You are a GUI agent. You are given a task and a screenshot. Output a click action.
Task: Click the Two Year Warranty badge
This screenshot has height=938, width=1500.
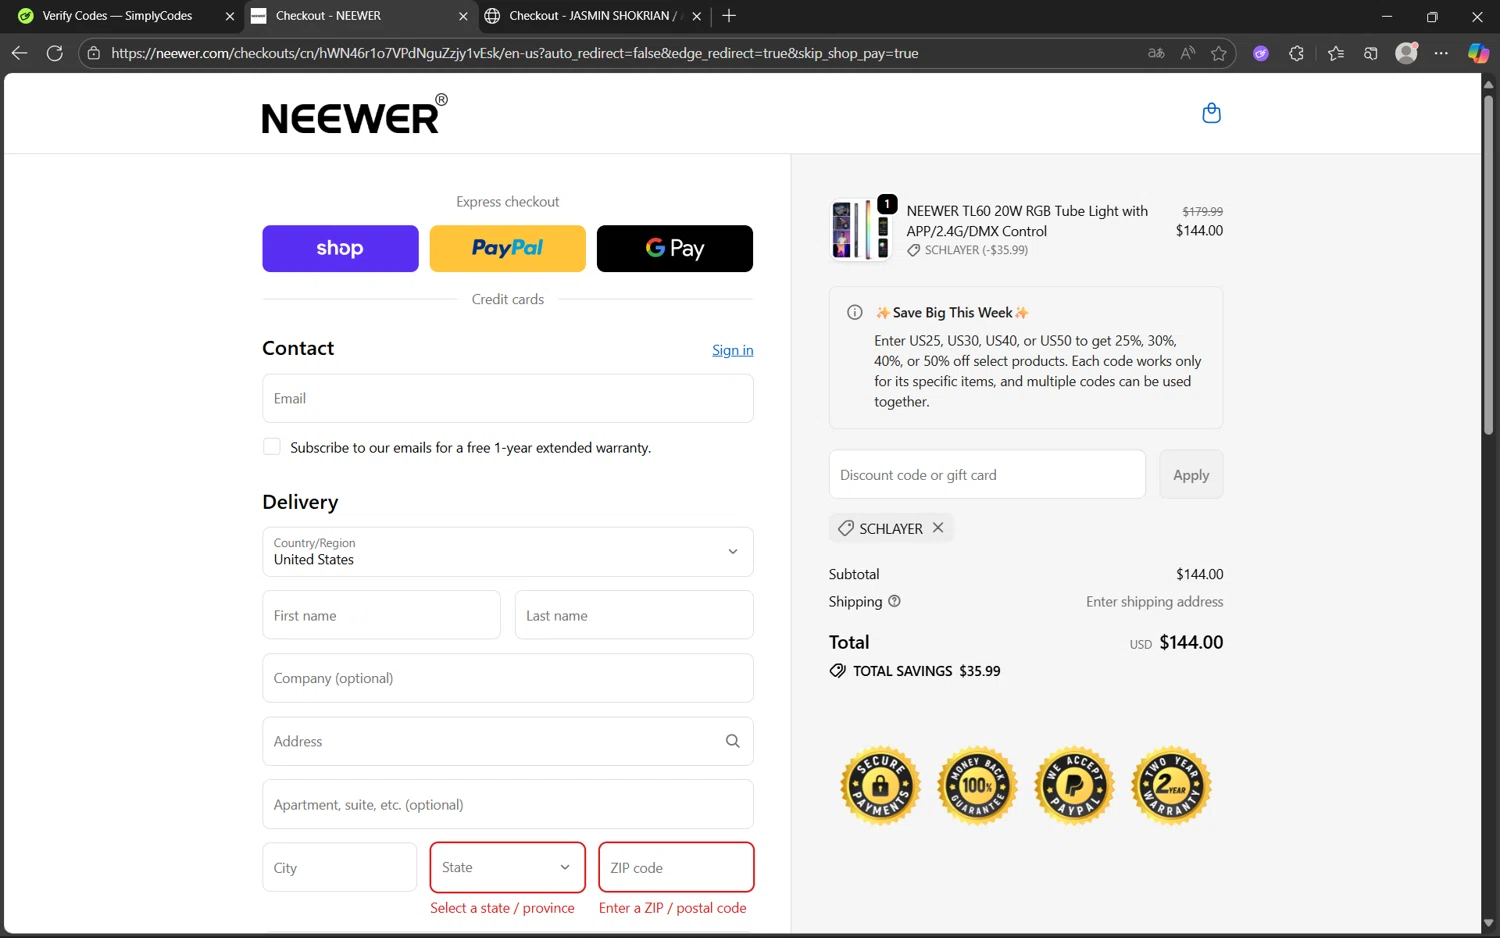click(1171, 786)
